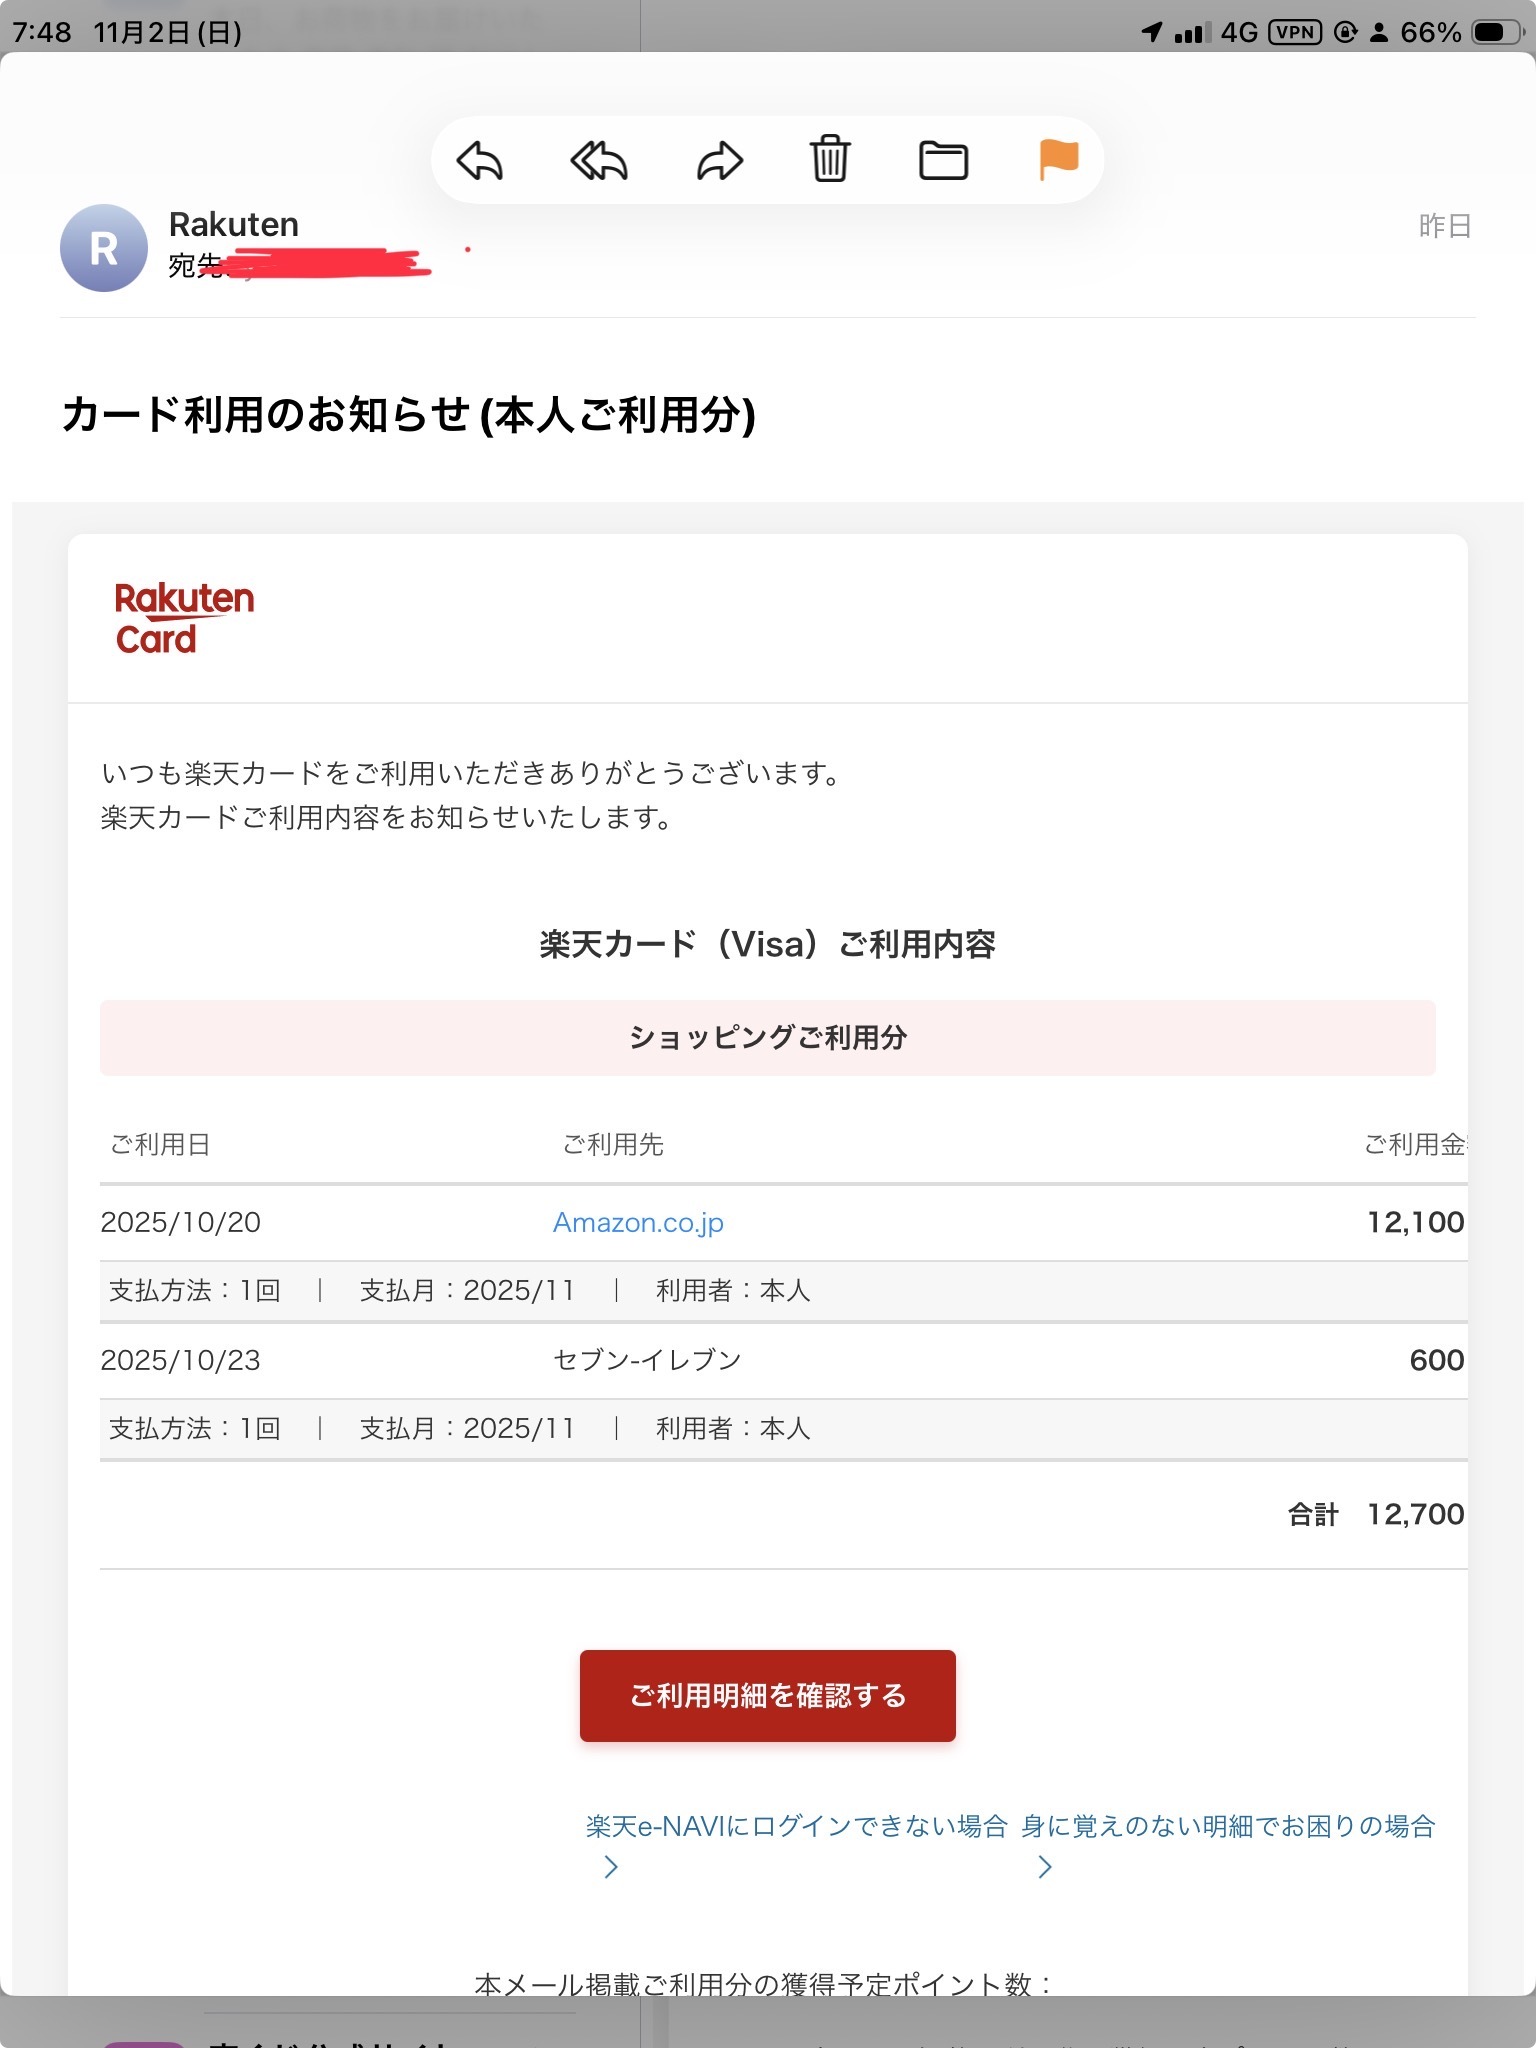The image size is (1536, 2048).
Task: Toggle the orange flag on email
Action: [1059, 160]
